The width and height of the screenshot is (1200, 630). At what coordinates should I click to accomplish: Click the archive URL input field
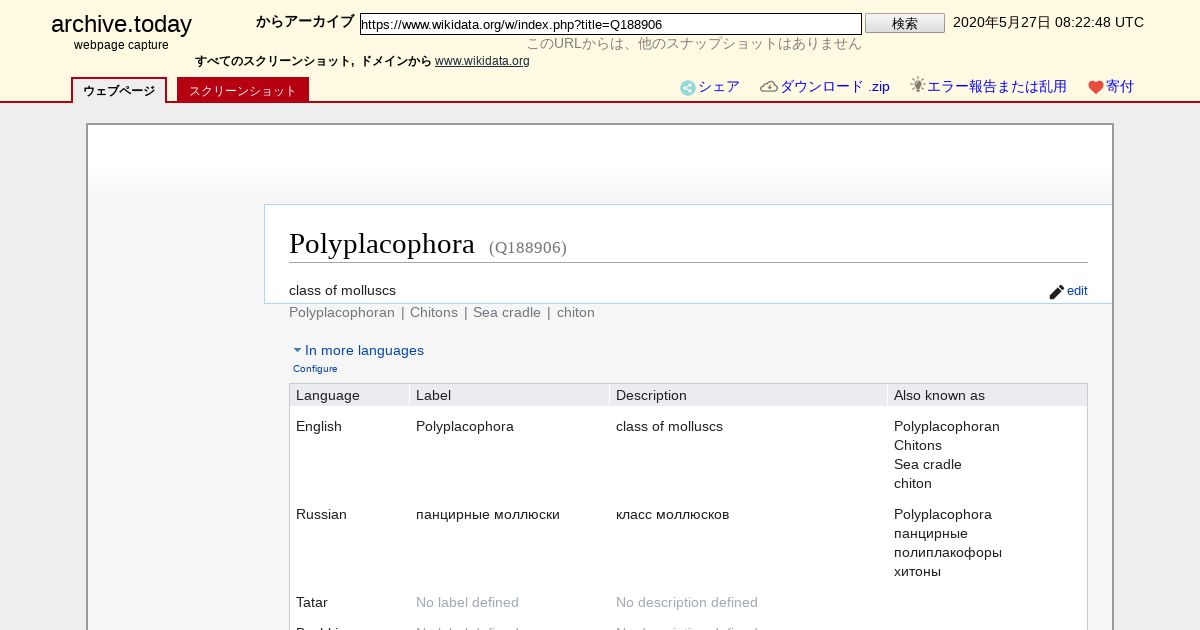pos(611,24)
